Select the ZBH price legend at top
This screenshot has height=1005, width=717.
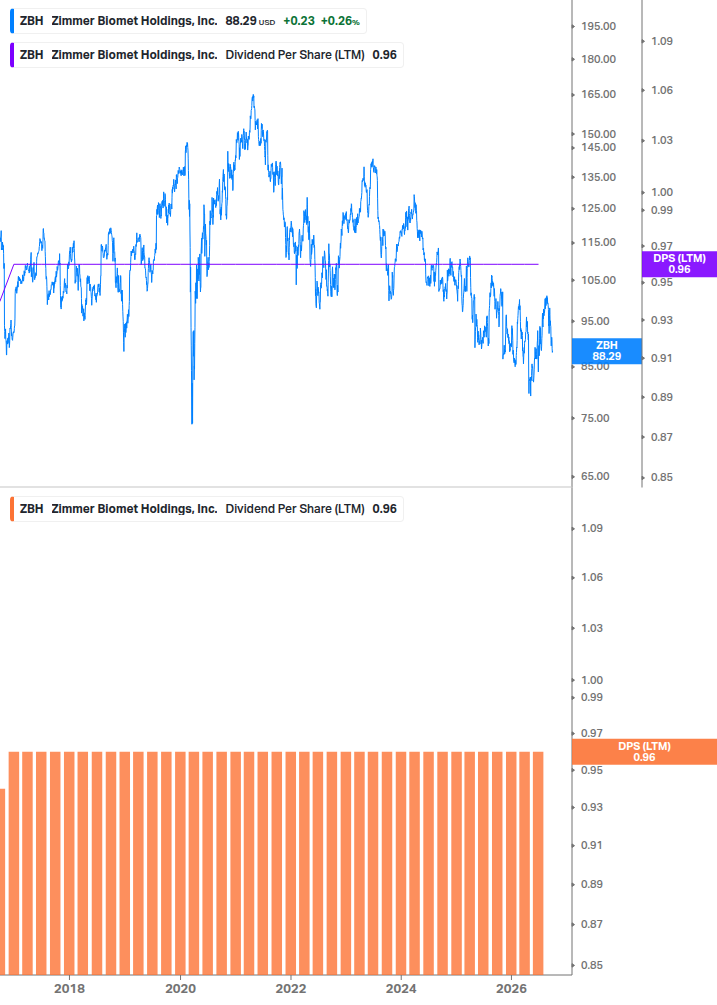click(188, 21)
